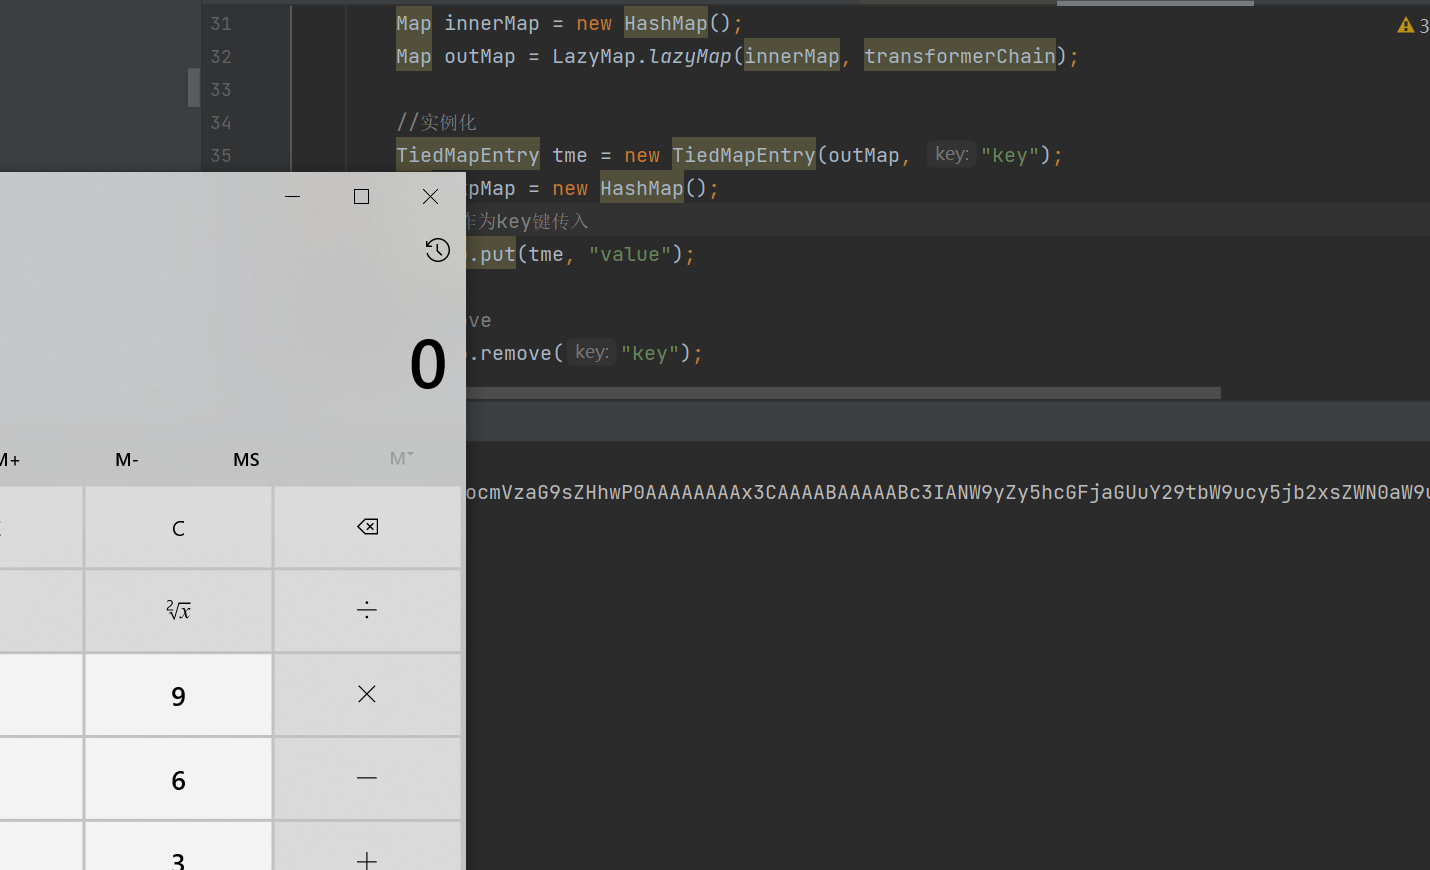Click the M- memory subtract button
Screen dimensions: 1430x870
click(127, 459)
